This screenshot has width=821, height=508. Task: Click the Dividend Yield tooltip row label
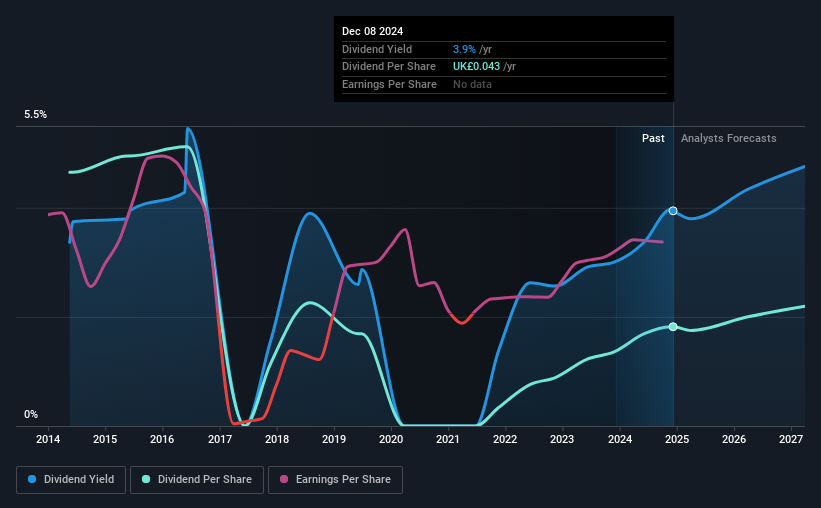coord(377,49)
